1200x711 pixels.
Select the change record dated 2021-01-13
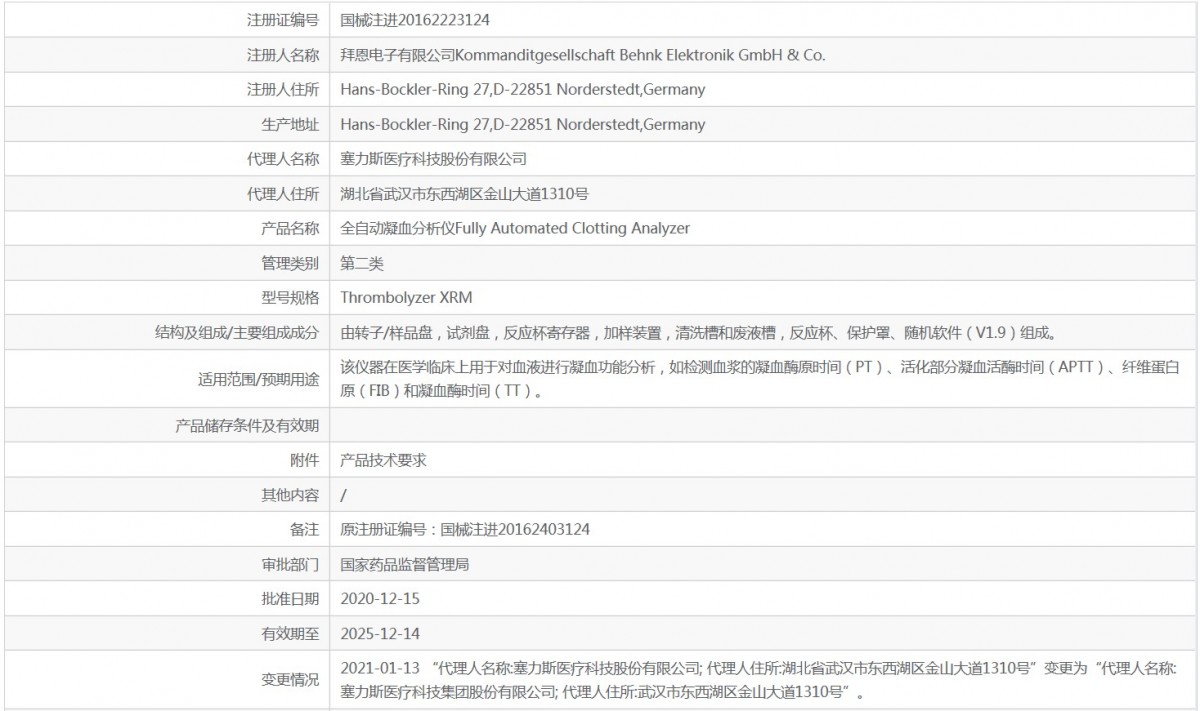760,680
